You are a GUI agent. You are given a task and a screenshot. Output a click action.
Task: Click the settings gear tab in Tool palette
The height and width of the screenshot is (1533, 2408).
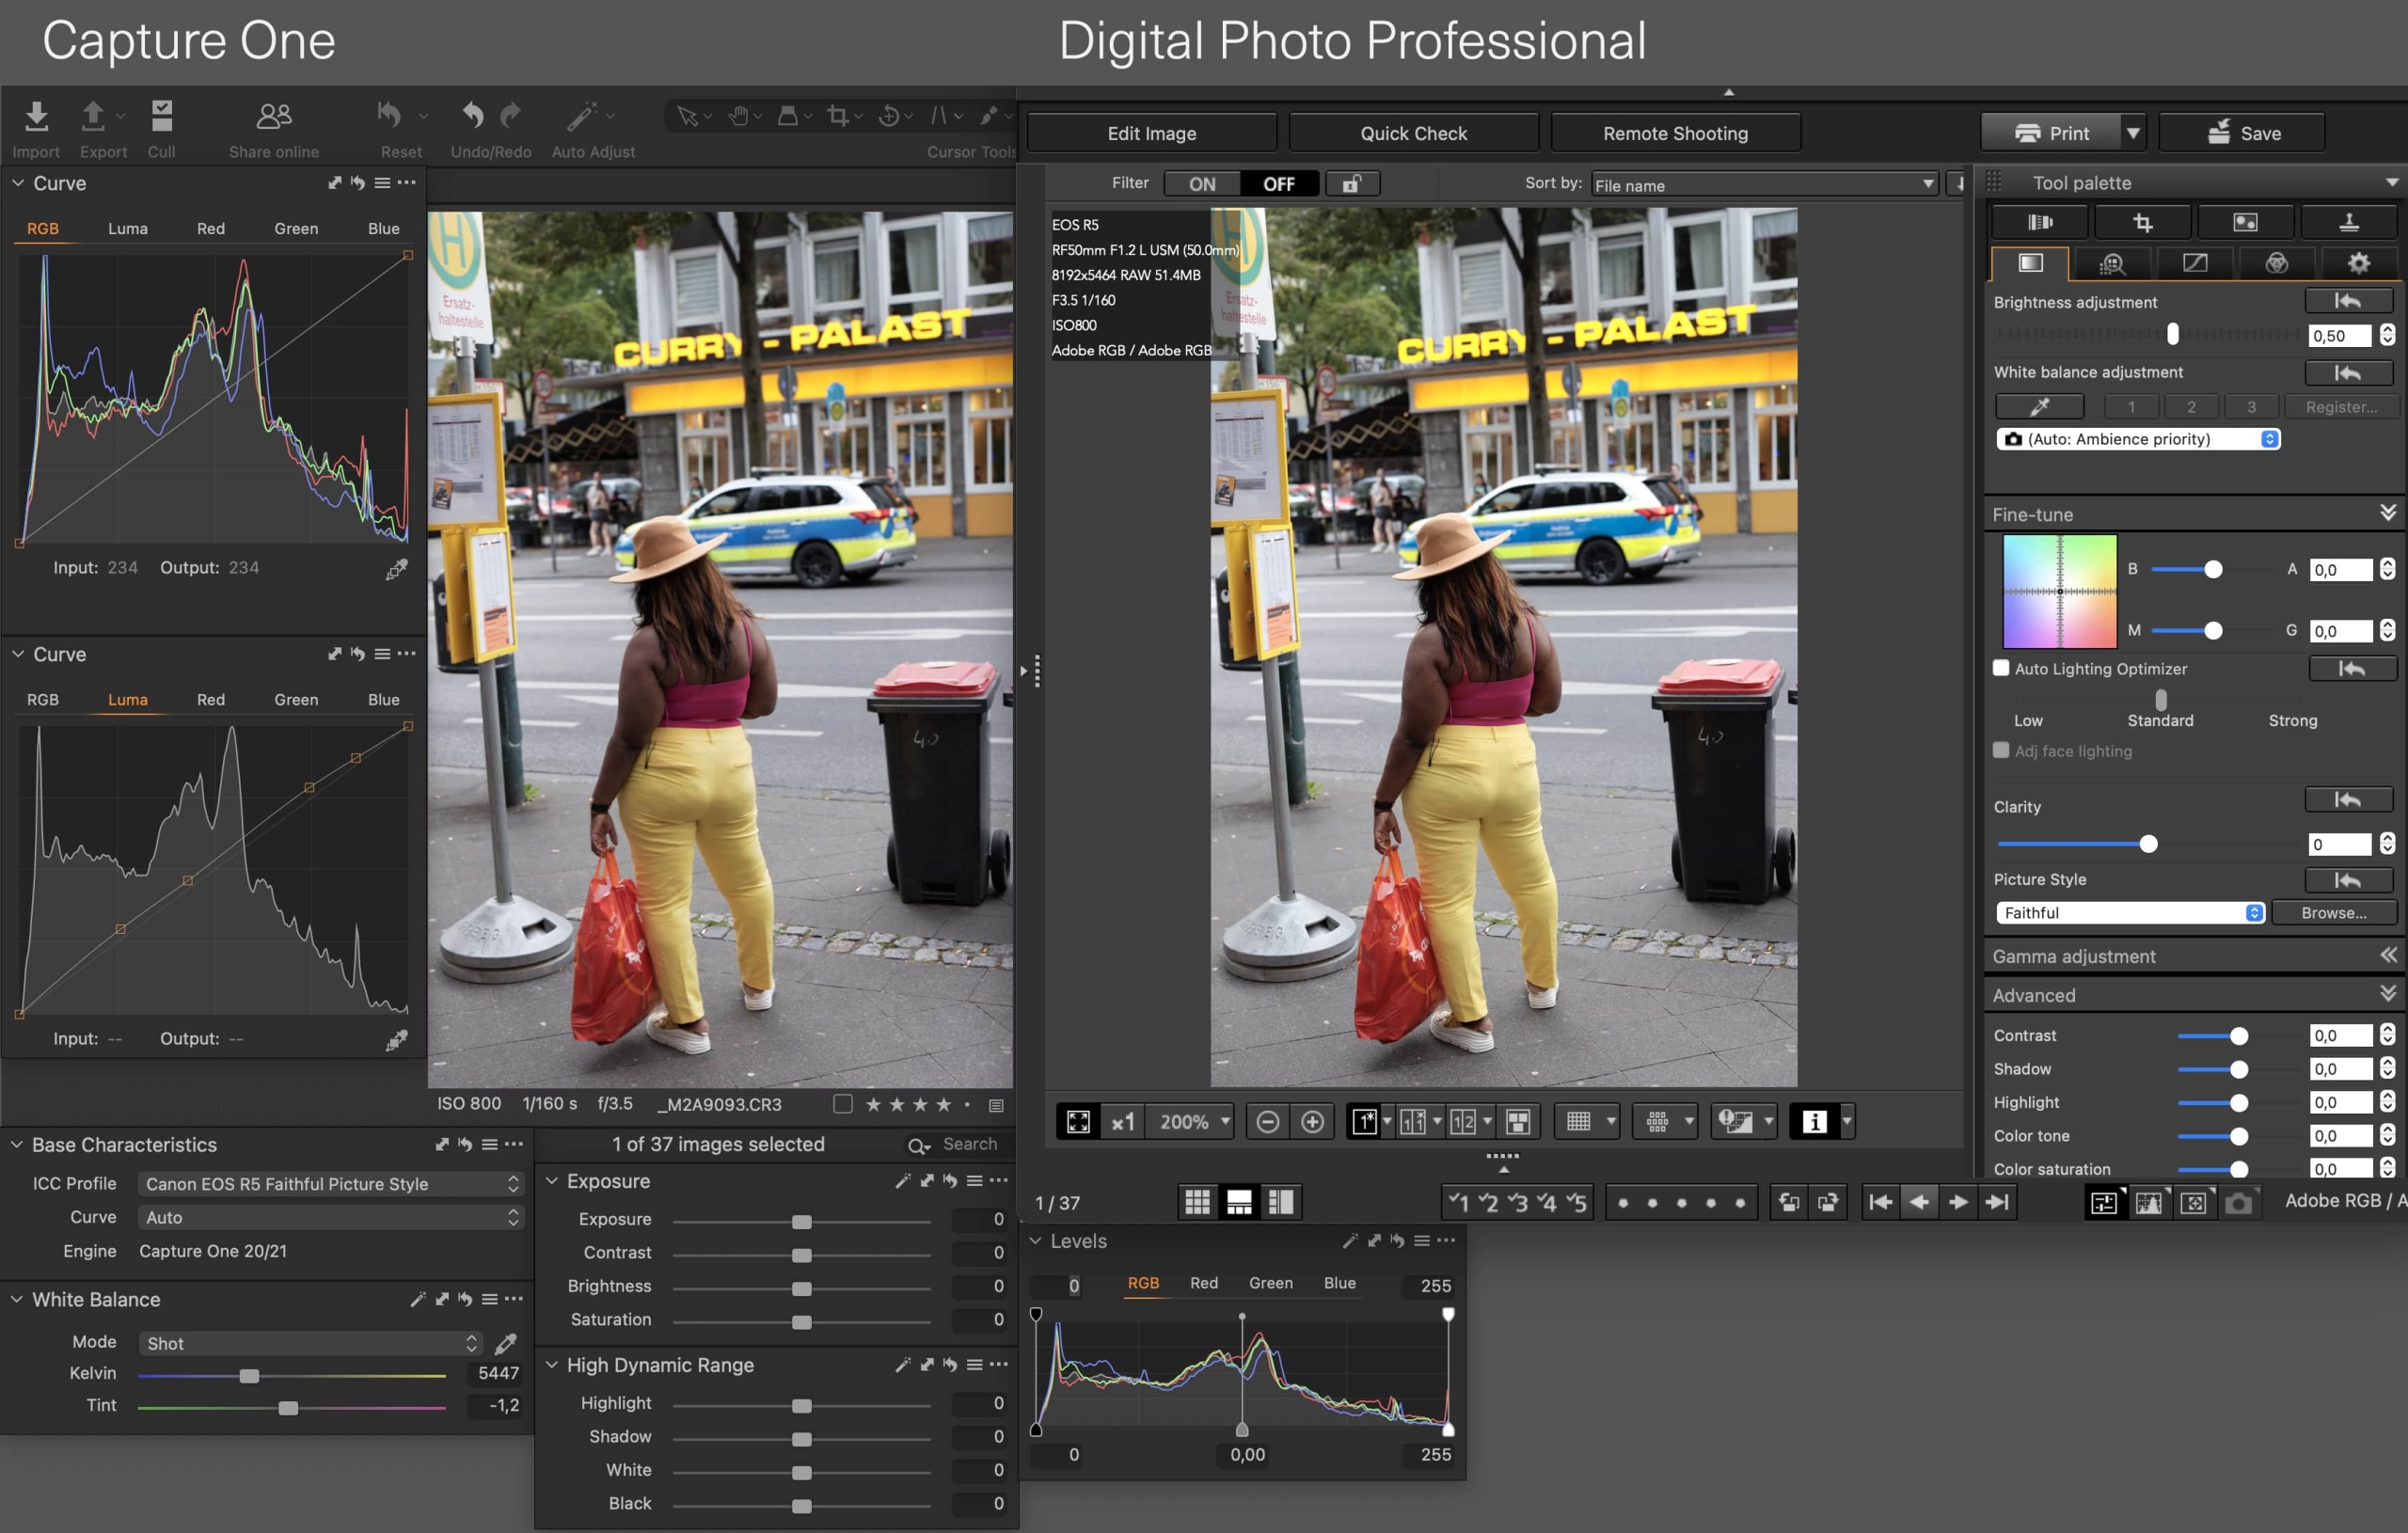(x=2358, y=263)
